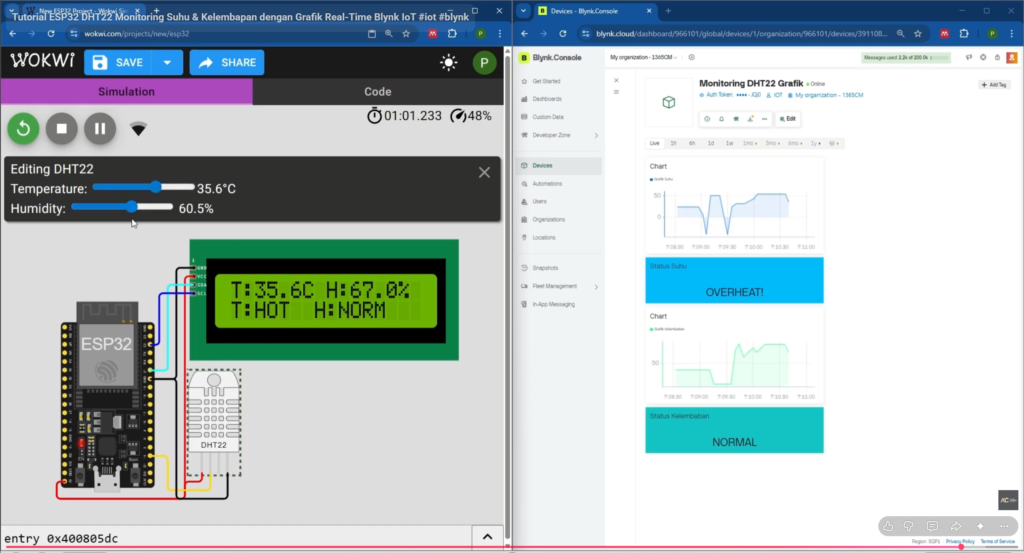Viewport: 1024px width, 553px height.
Task: Click the SHARE button in Wokwi
Action: tap(227, 63)
